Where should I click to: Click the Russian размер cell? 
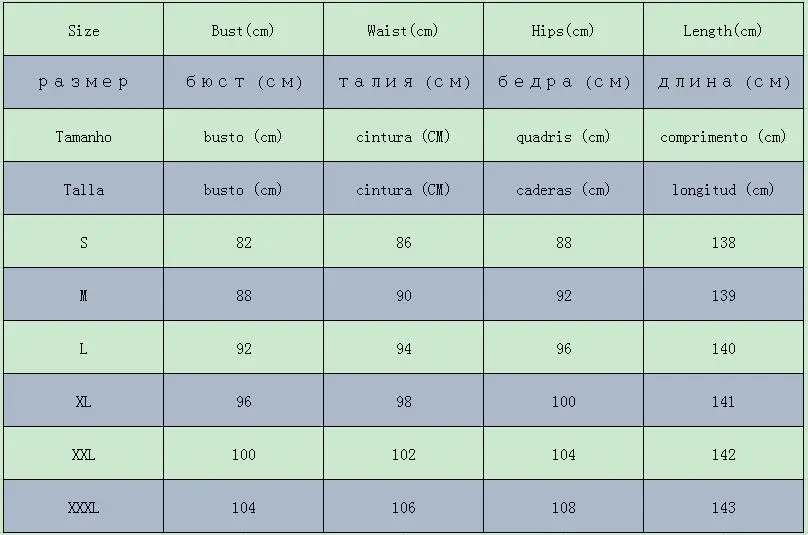84,82
